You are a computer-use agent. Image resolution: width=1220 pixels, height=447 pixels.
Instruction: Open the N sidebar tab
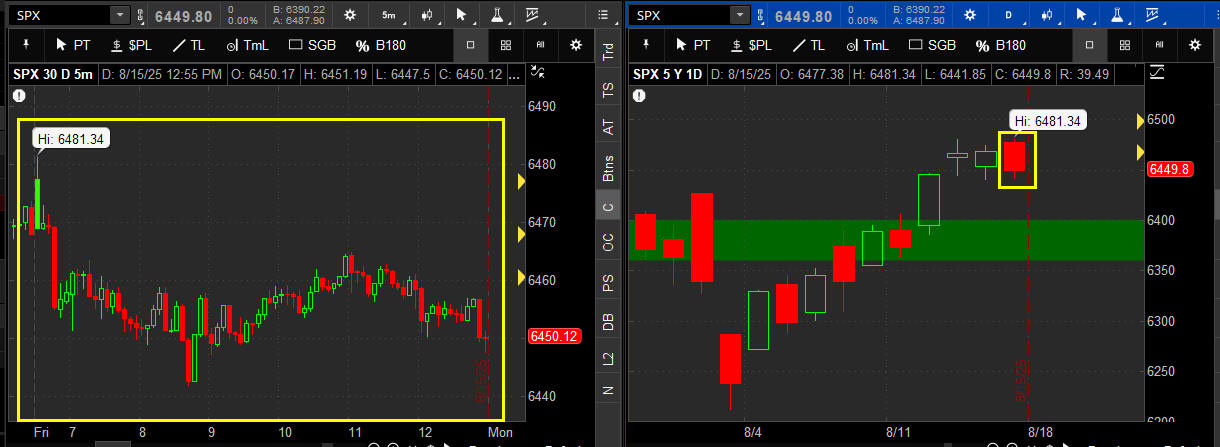607,390
